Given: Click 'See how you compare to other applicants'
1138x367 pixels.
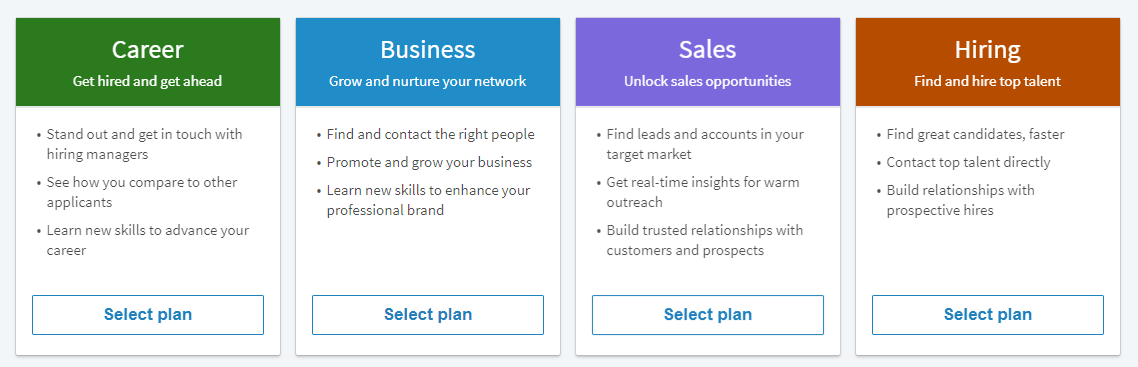Looking at the screenshot, I should click(142, 192).
